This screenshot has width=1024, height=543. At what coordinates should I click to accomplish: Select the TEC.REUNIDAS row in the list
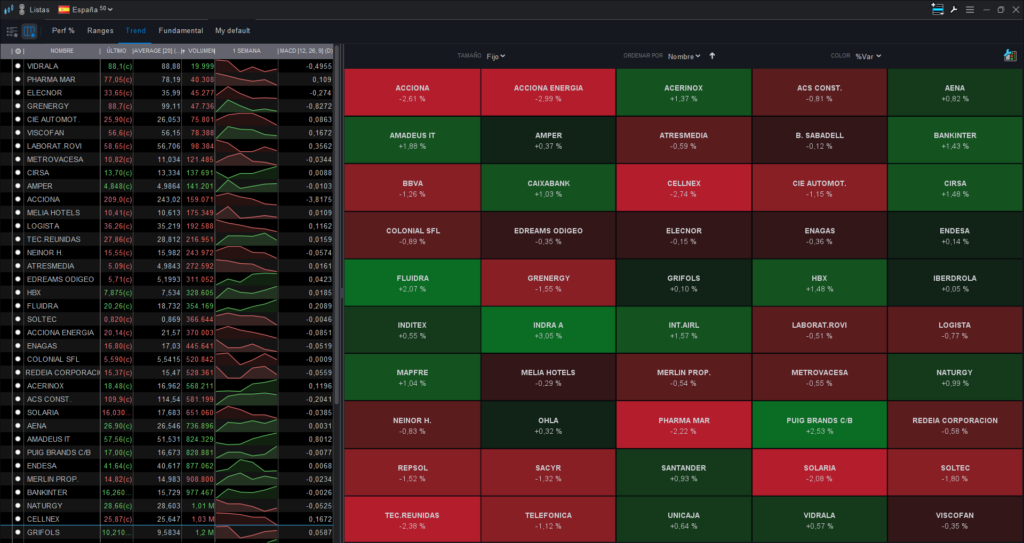click(x=167, y=239)
